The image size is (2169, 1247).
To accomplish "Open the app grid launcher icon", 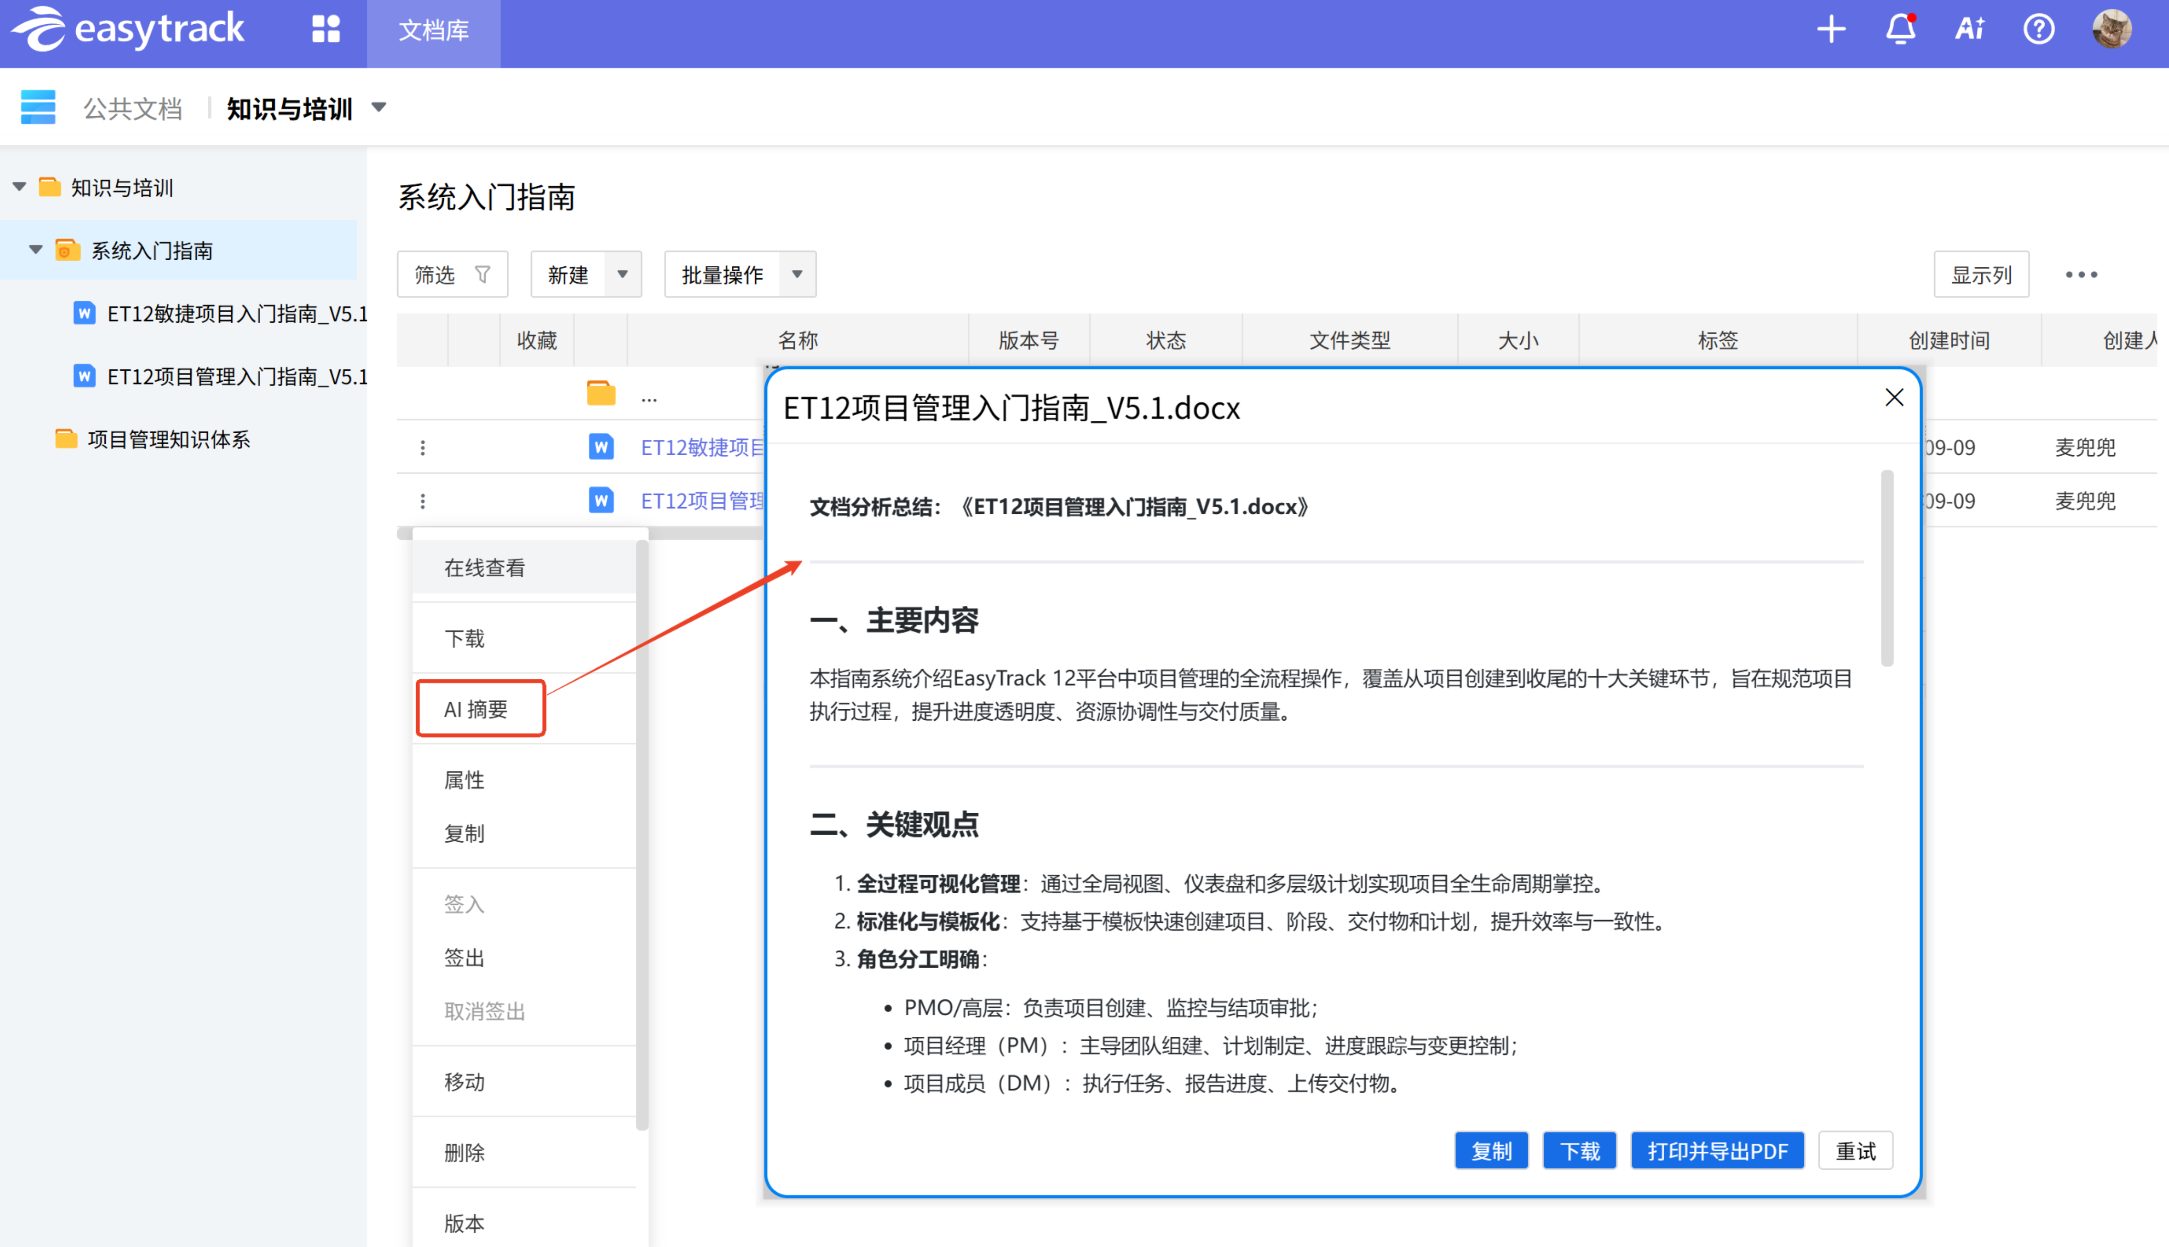I will [x=326, y=29].
